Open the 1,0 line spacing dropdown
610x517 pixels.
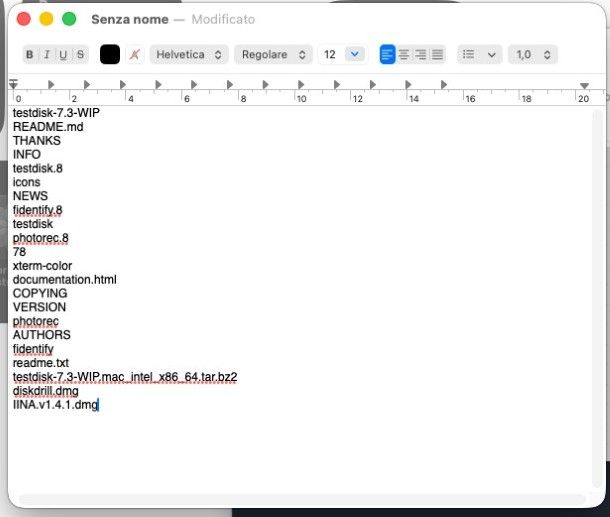(x=533, y=54)
